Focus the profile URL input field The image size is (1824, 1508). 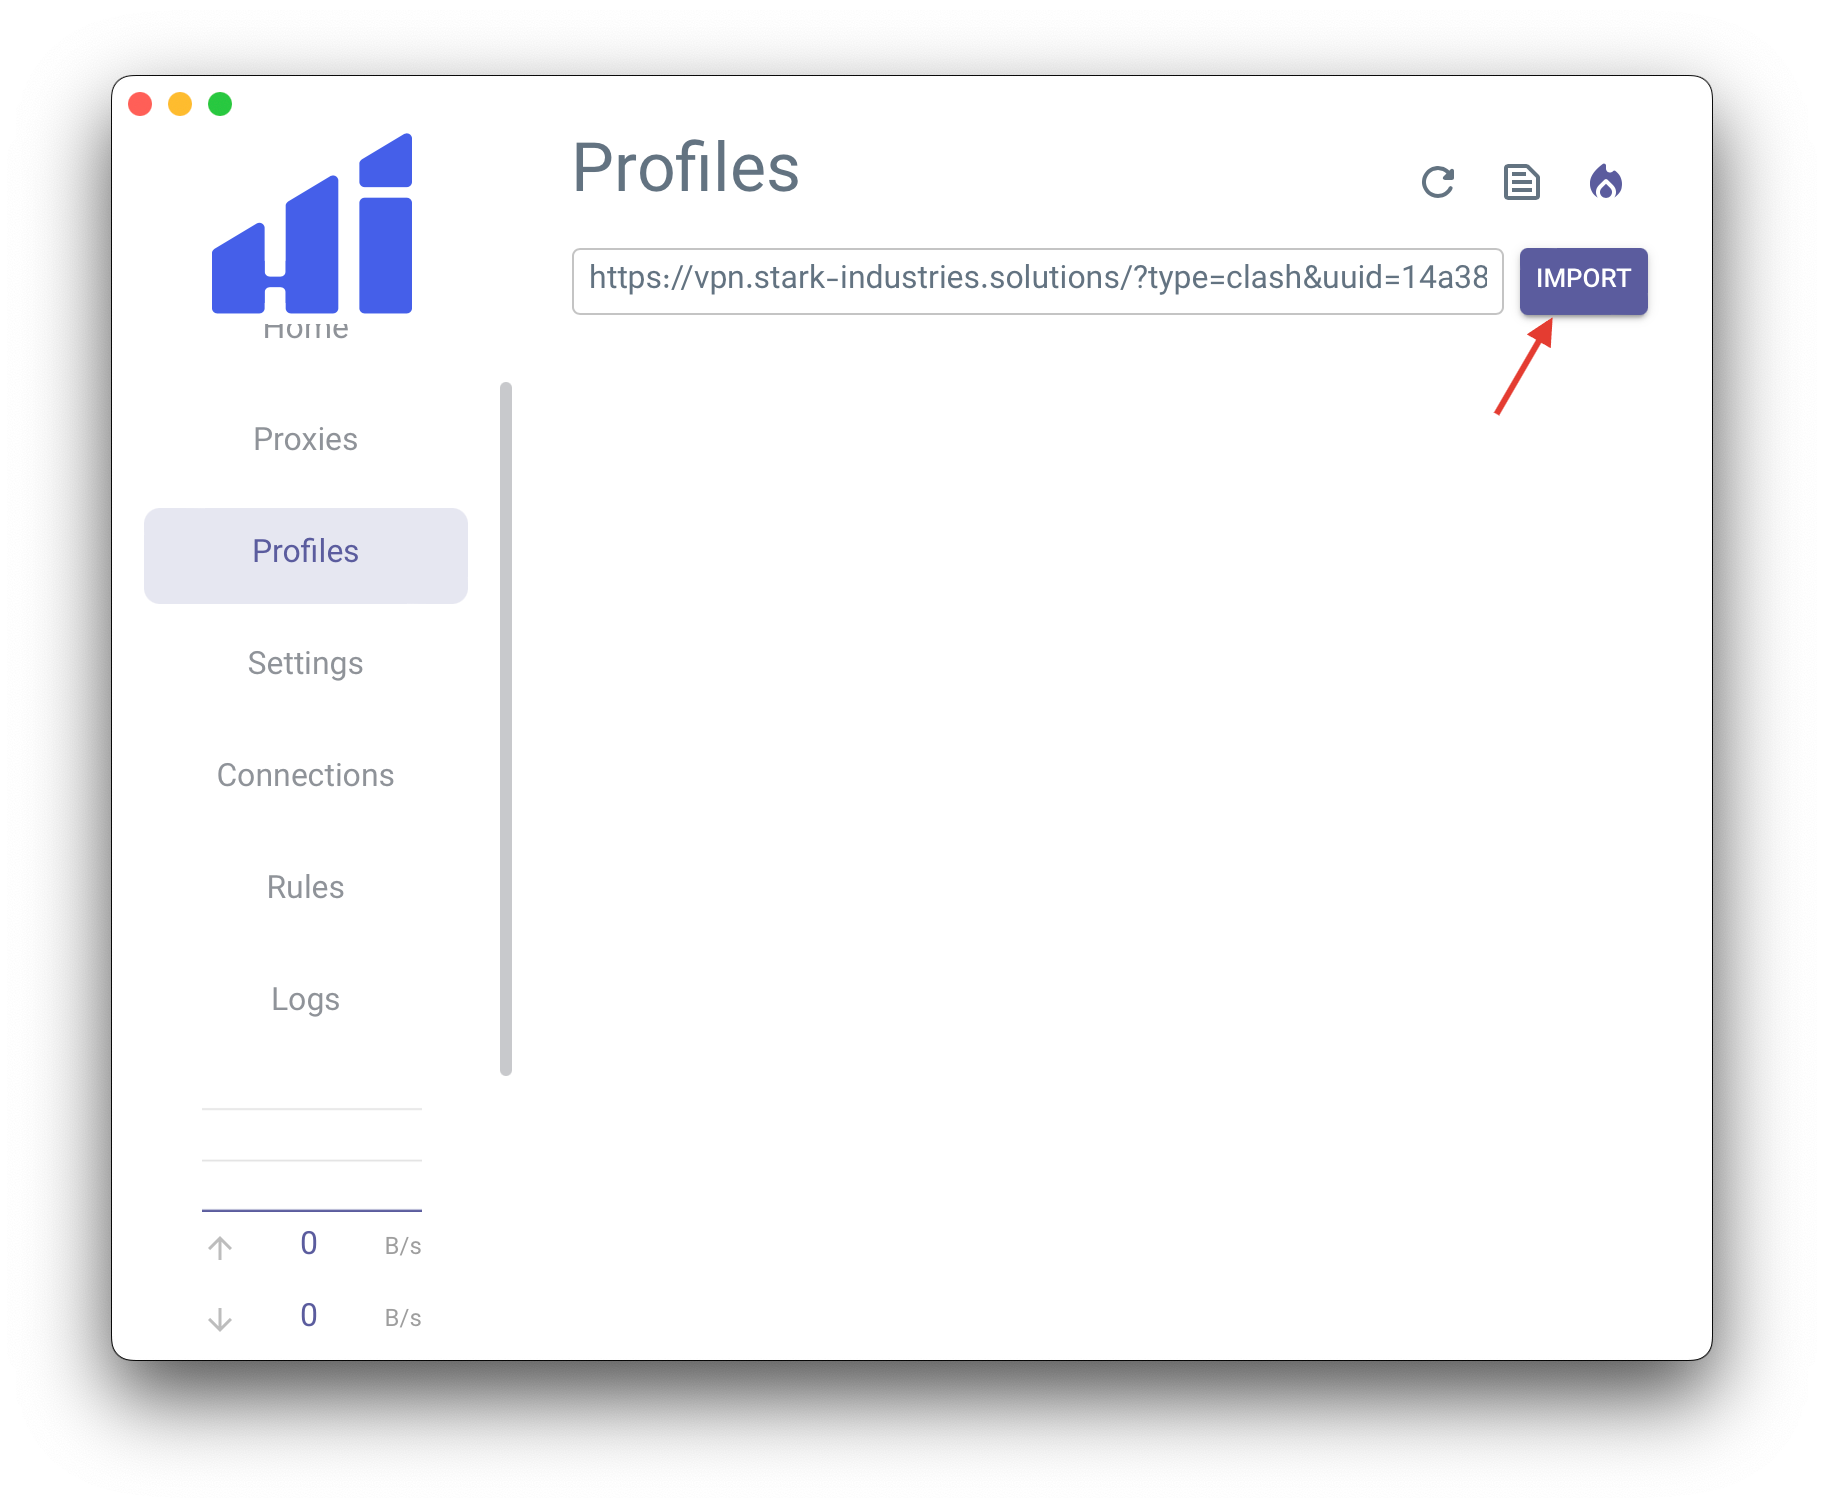click(1037, 281)
